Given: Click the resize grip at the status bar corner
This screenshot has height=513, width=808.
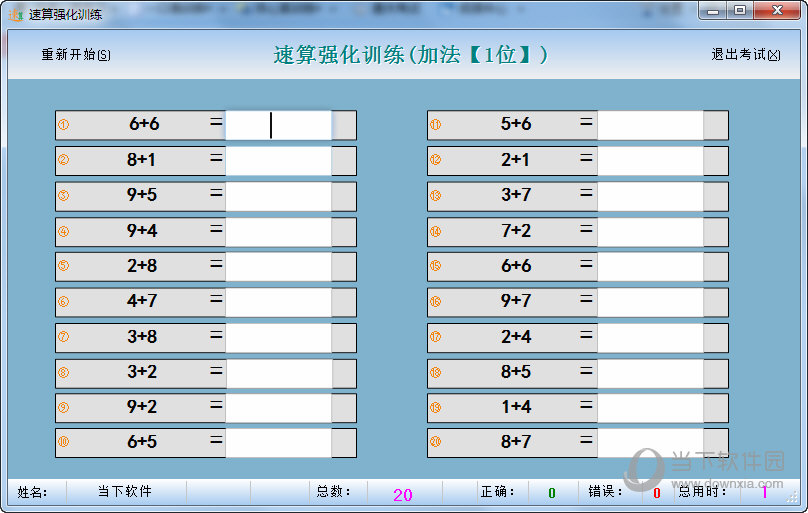Looking at the screenshot, I should click(x=792, y=497).
